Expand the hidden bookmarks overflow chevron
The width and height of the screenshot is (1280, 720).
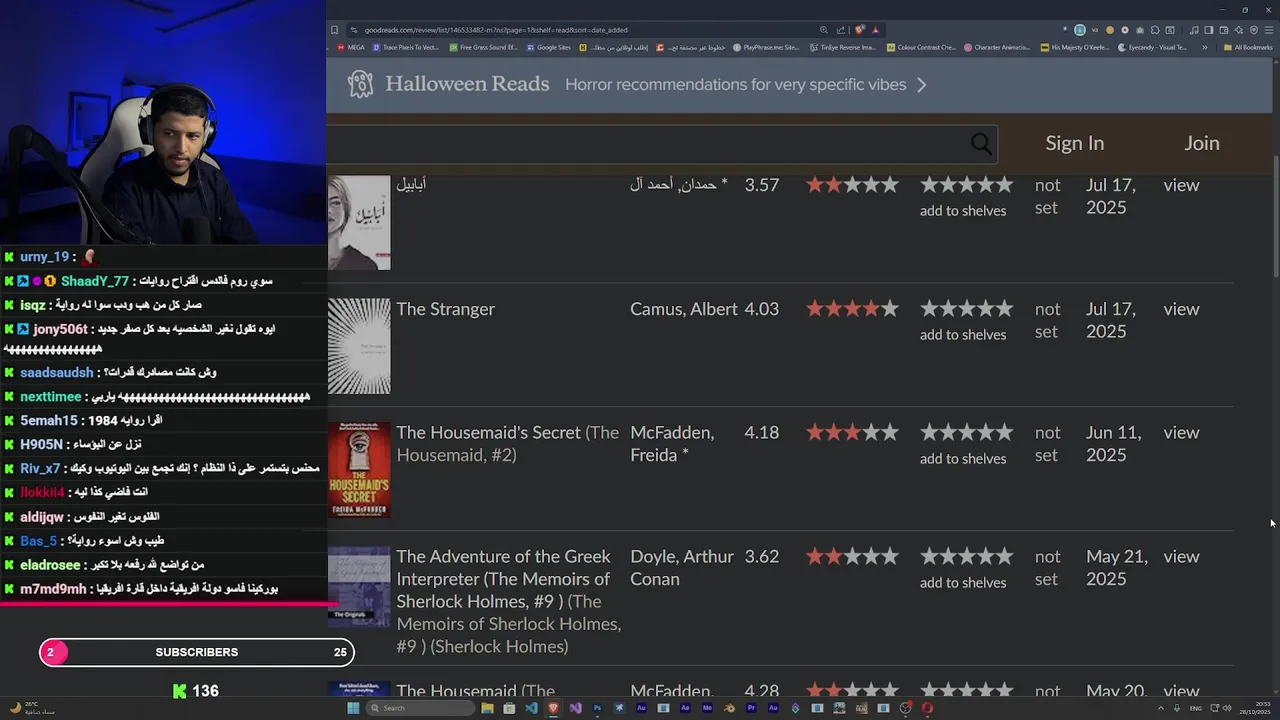tap(1205, 47)
